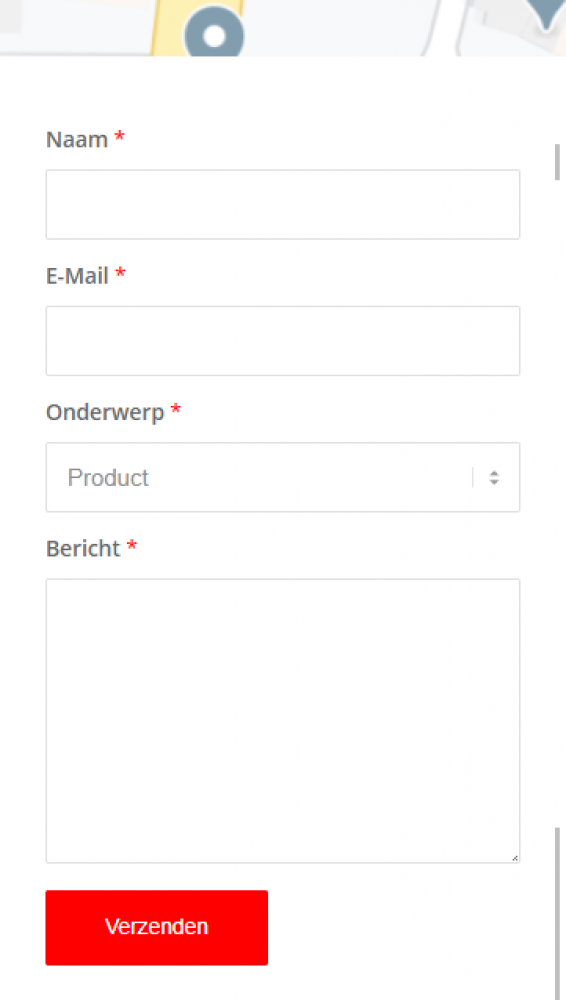Click the red asterisk beside E-Mail
Image resolution: width=566 pixels, height=1000 pixels.
coord(120,273)
